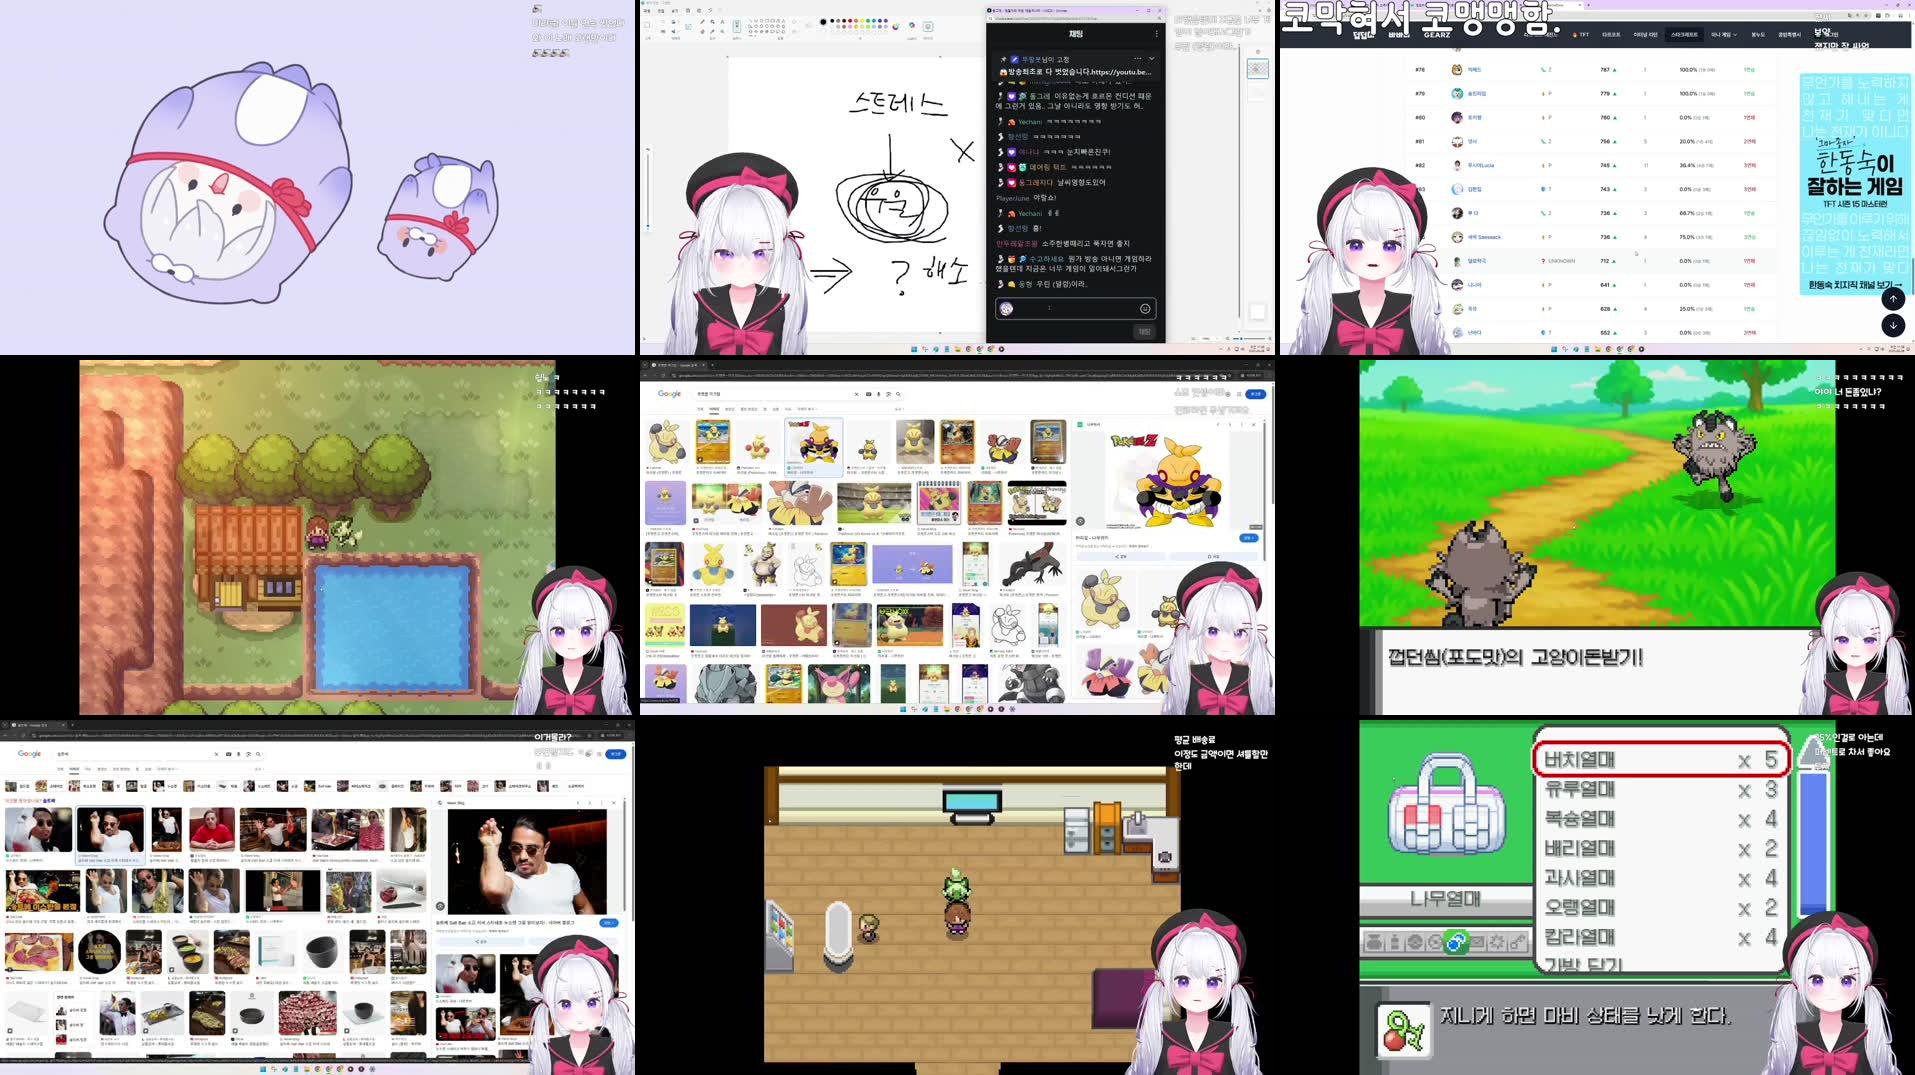This screenshot has height=1075, width=1915.
Task: Clear the search query on Pokemon image search
Action: pos(856,394)
